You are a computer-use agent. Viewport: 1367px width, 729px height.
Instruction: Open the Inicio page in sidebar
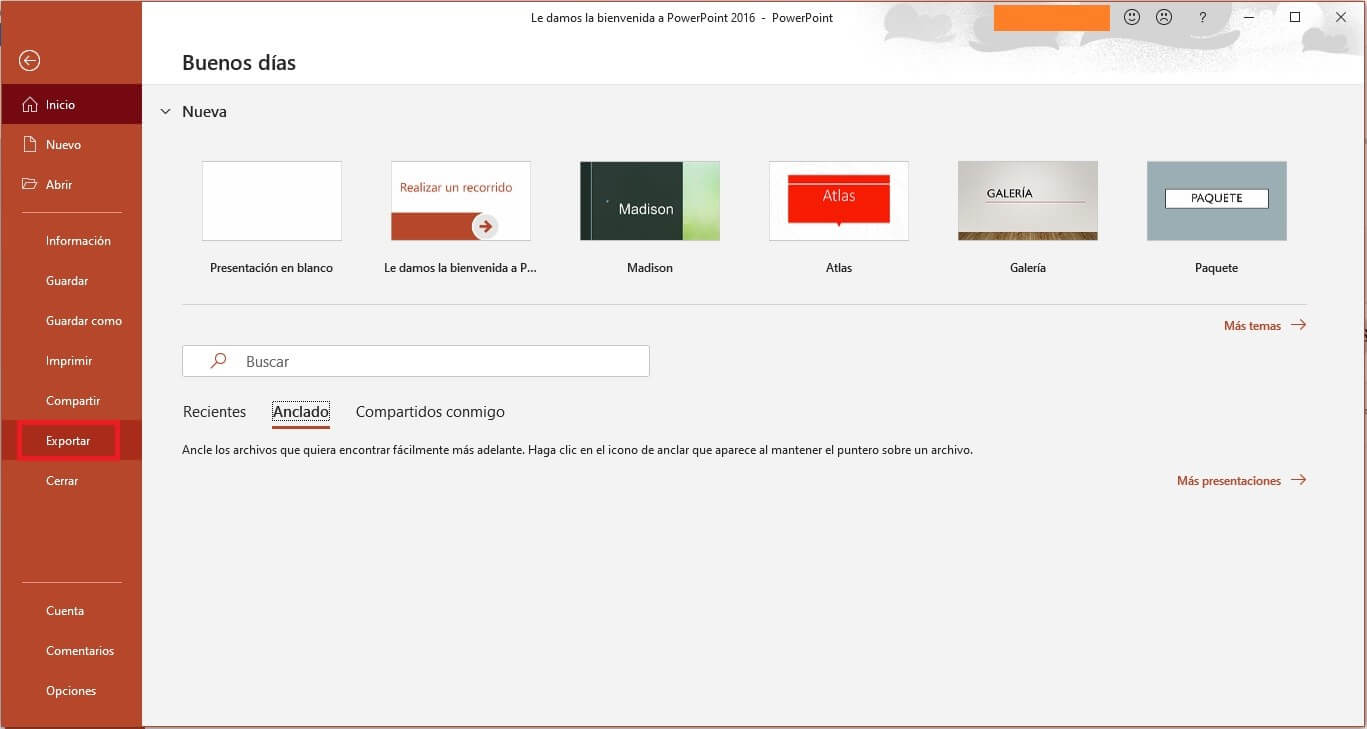coord(60,105)
